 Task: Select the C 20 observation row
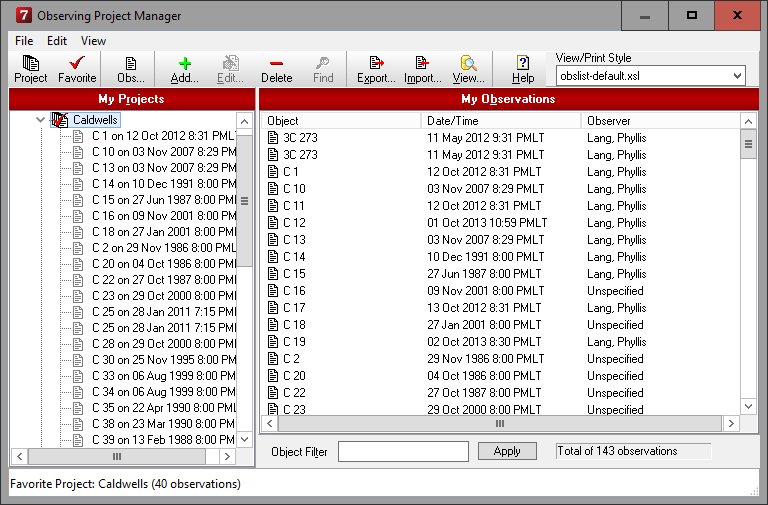501,376
